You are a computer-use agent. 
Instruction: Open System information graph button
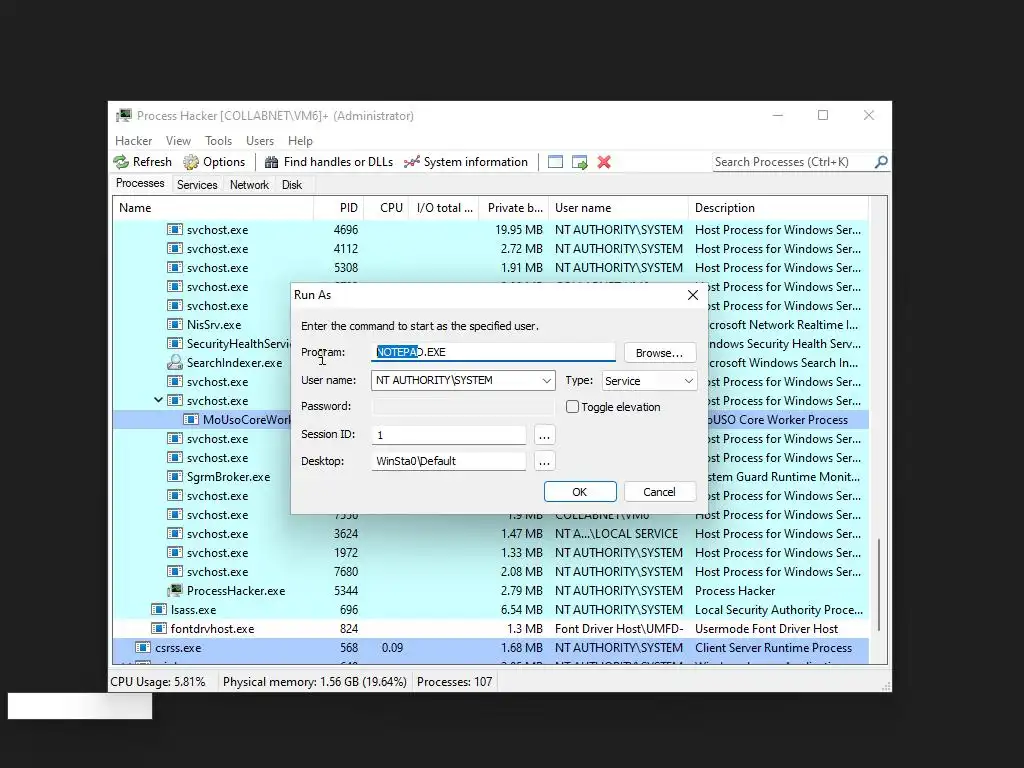coord(466,162)
